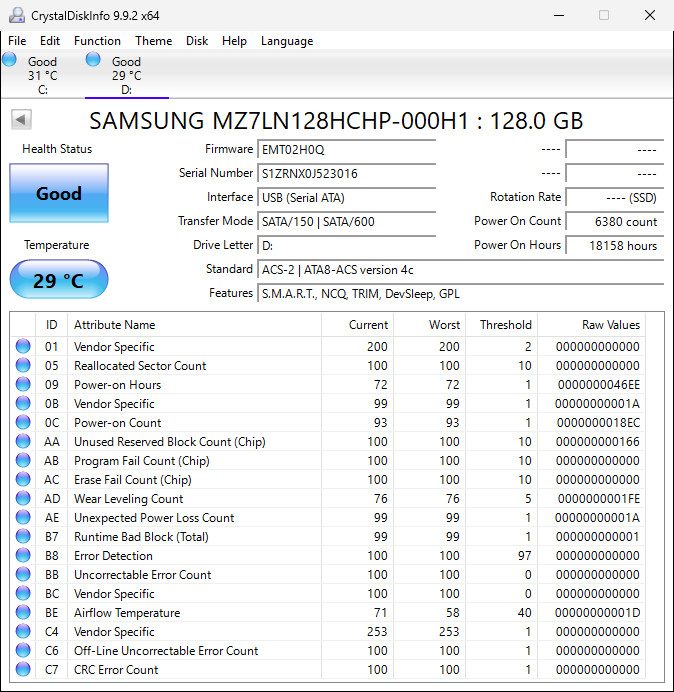Screen dimensions: 674x692
Task: Click status orb for Off-Line Uncorrectable Error Count
Action: coord(23,650)
